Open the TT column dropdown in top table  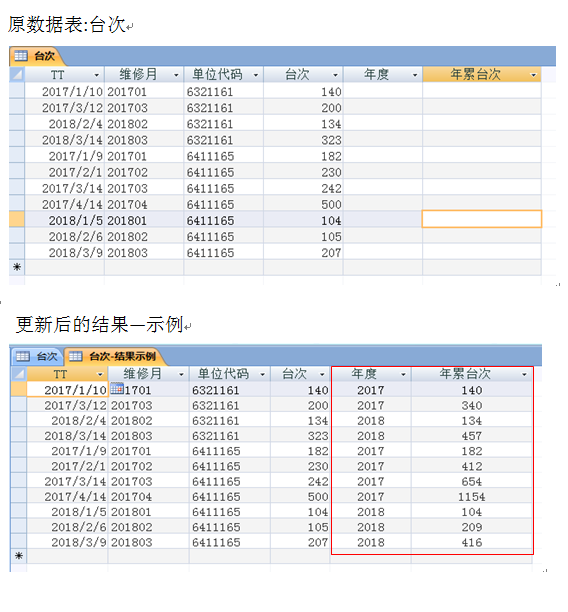pos(96,75)
